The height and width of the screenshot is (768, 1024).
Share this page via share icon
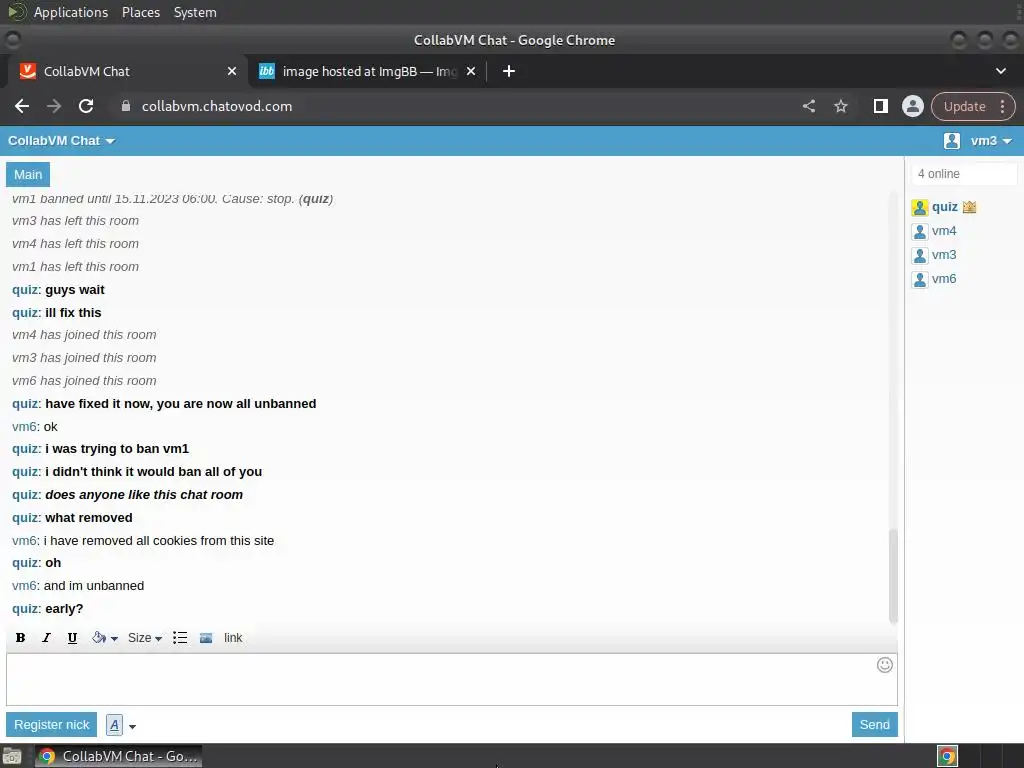pos(808,106)
